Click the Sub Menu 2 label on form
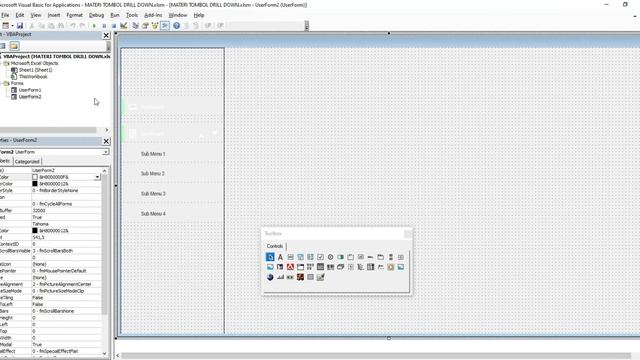 tap(153, 173)
